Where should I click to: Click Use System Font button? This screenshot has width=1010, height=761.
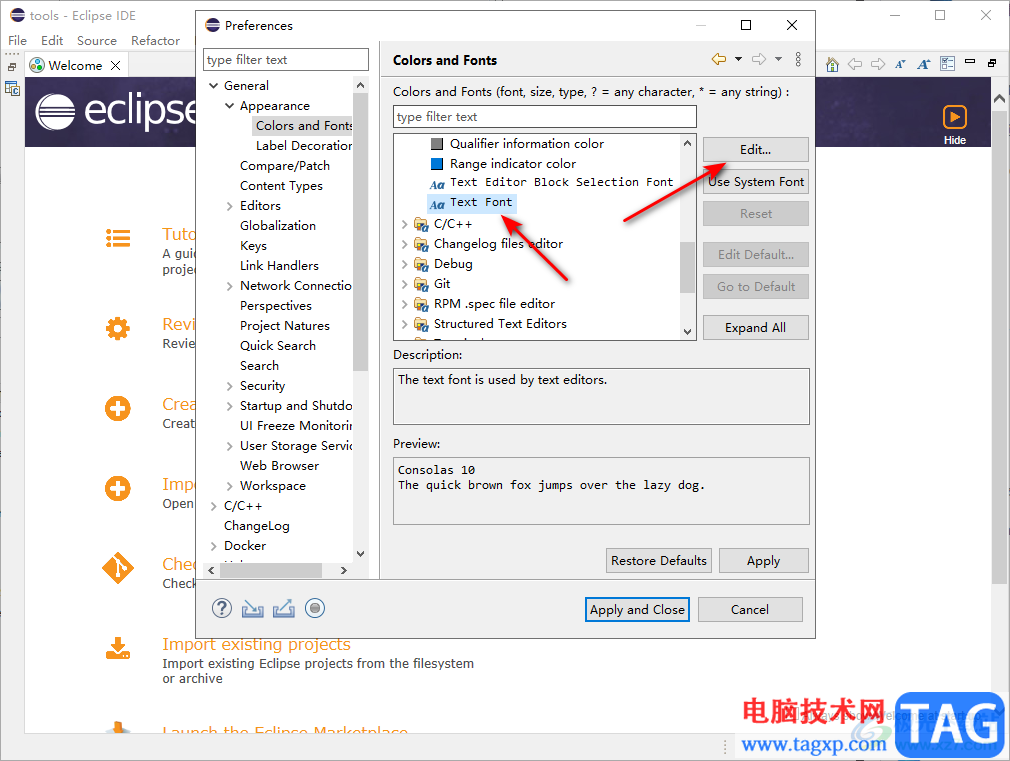(x=756, y=182)
